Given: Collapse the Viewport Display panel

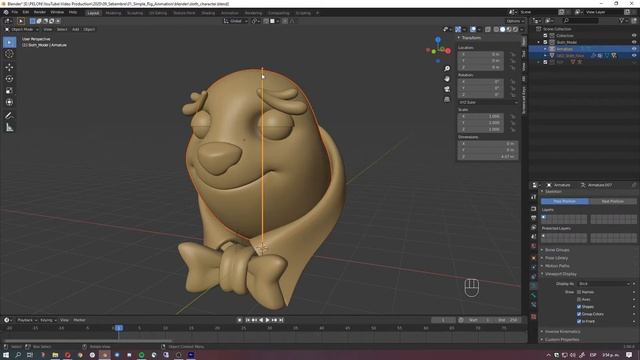Looking at the screenshot, I should [x=560, y=274].
